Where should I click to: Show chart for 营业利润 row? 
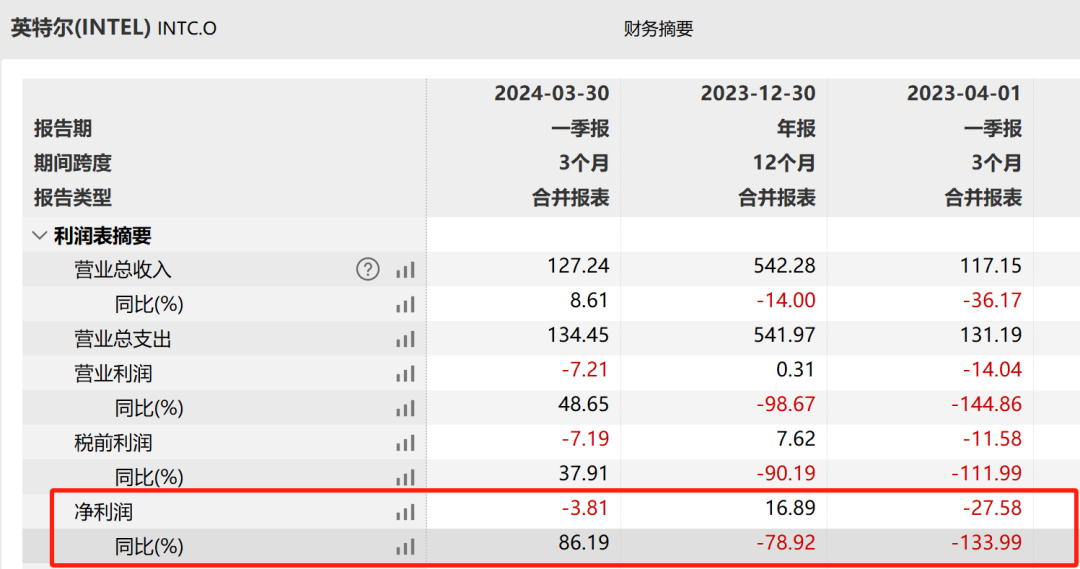[404, 374]
